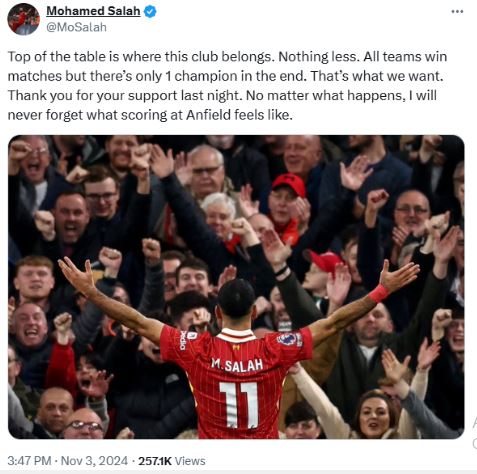Screen dimensions: 477x474
Task: Open the attached celebration photo
Action: (x=236, y=287)
